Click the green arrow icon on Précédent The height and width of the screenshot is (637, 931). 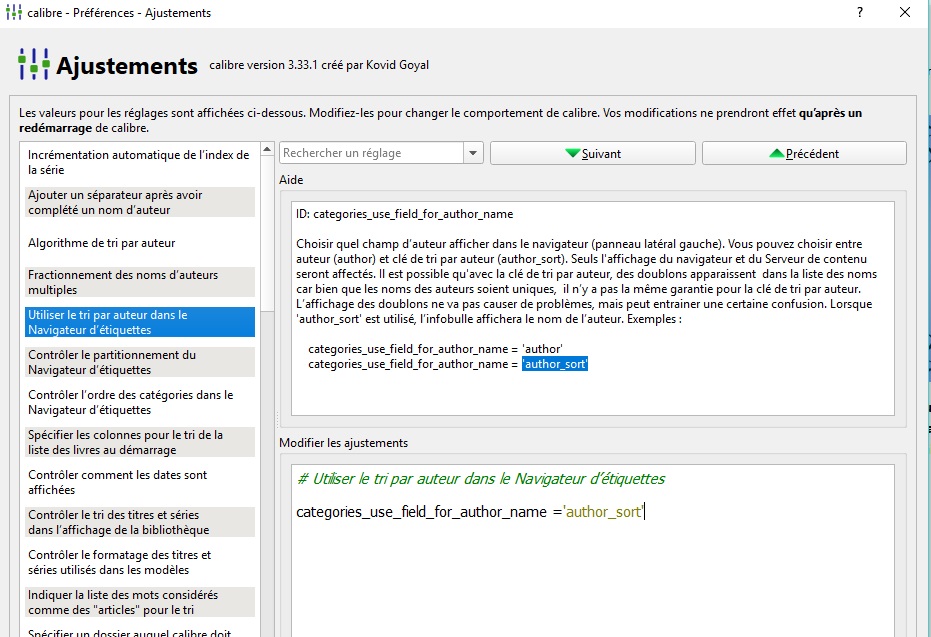[777, 153]
